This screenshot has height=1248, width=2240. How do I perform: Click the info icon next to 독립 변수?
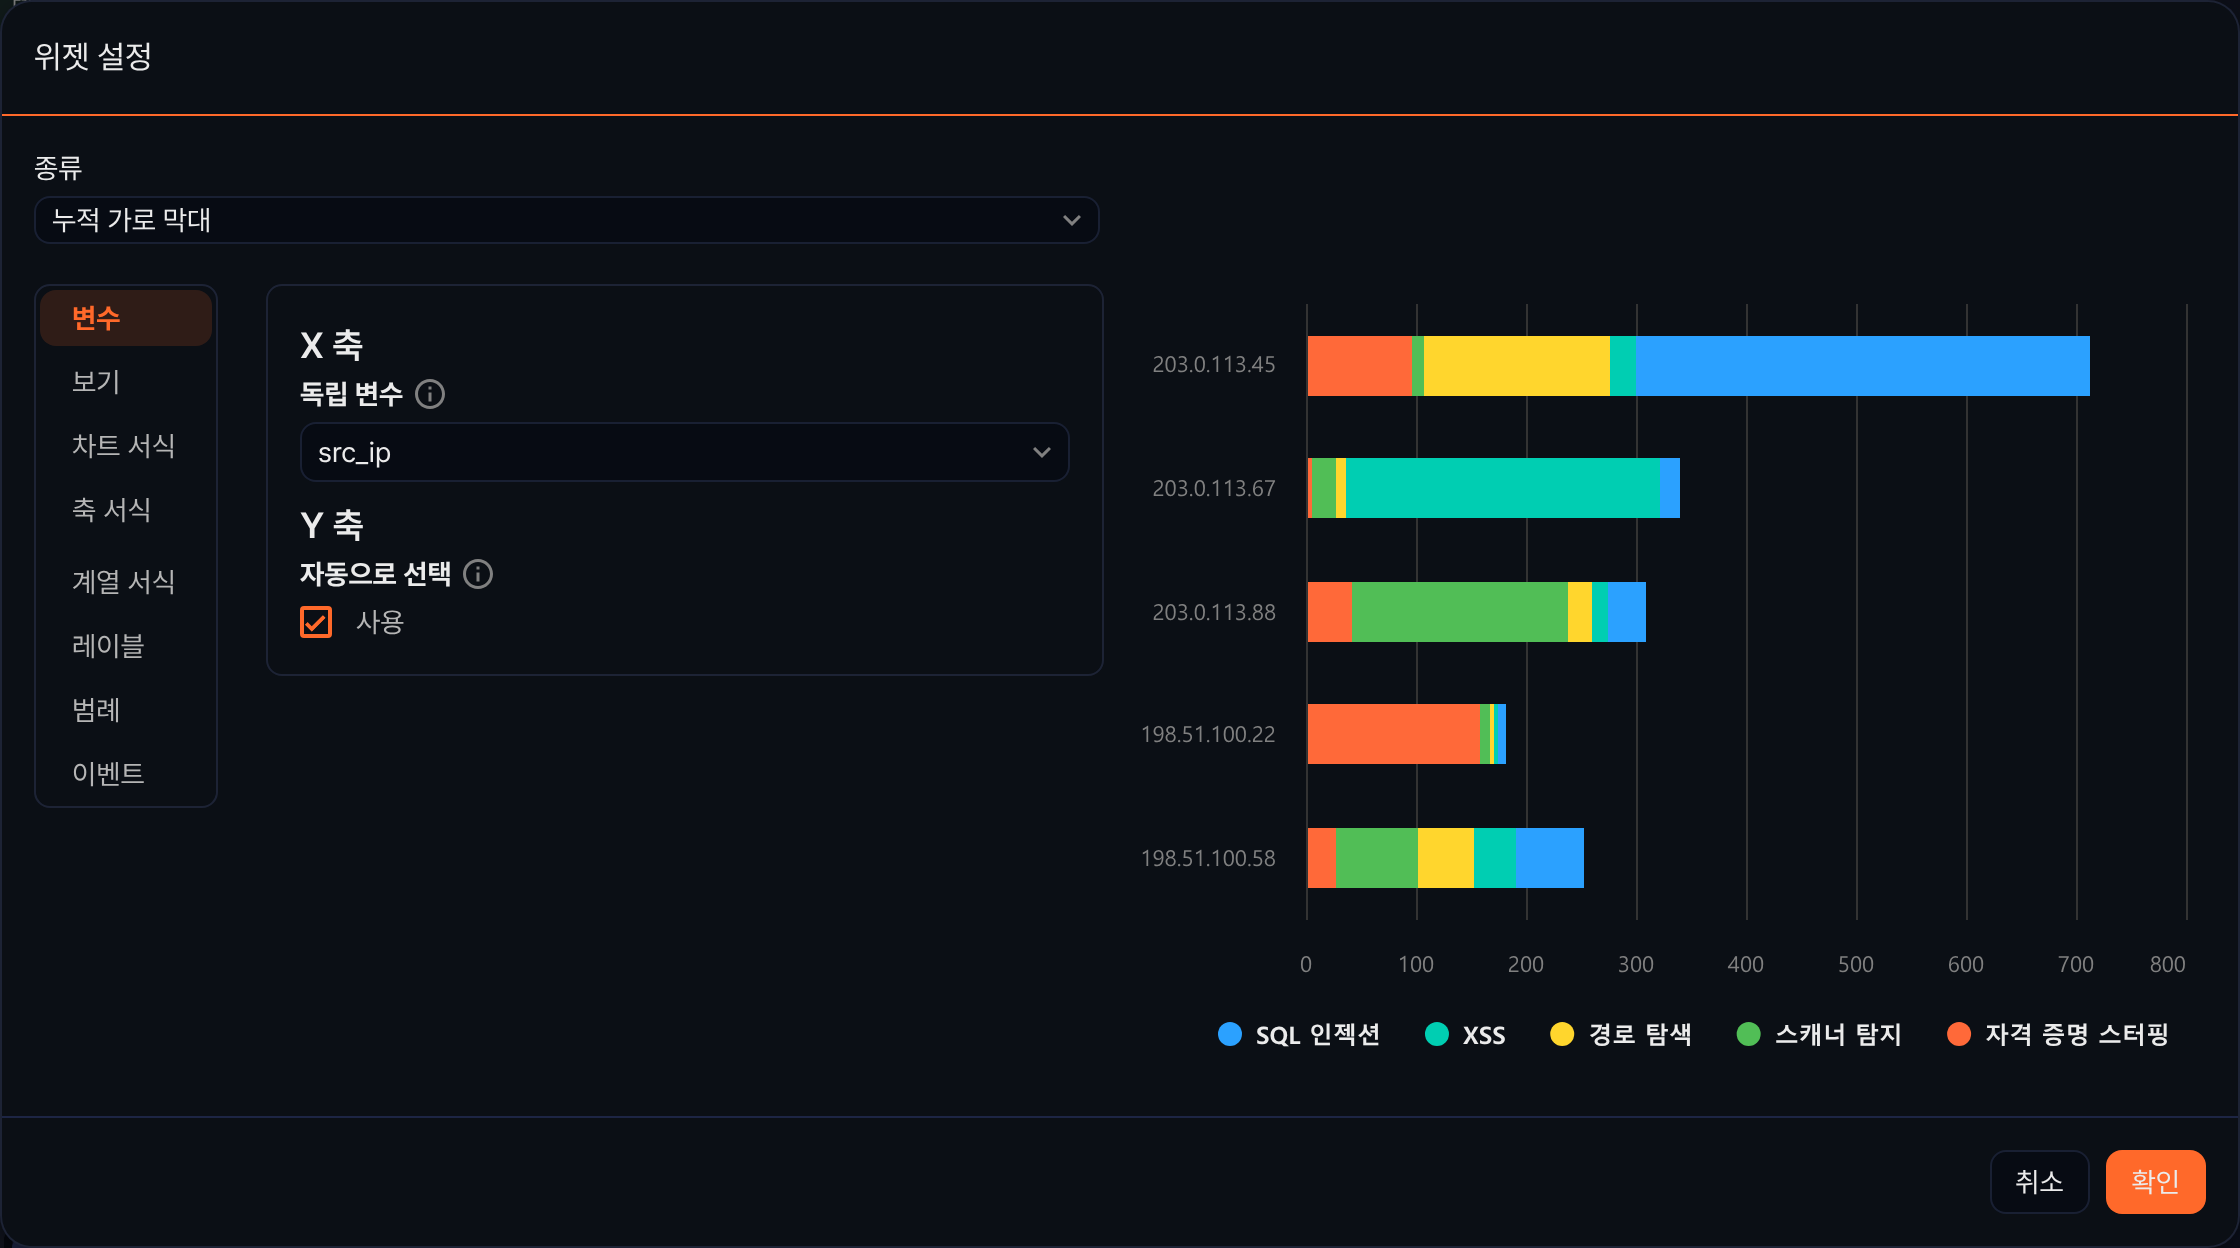[430, 394]
